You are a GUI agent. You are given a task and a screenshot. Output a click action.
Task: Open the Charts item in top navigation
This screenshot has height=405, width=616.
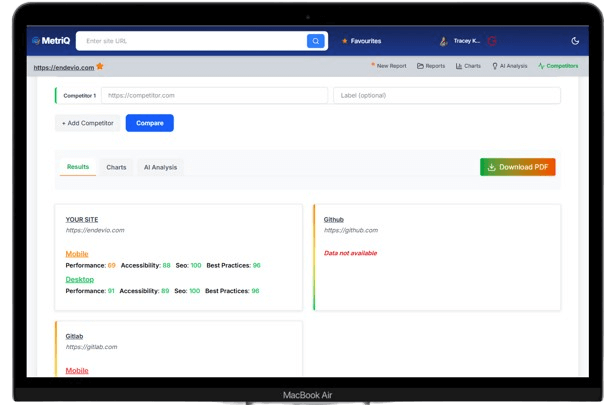pos(468,66)
